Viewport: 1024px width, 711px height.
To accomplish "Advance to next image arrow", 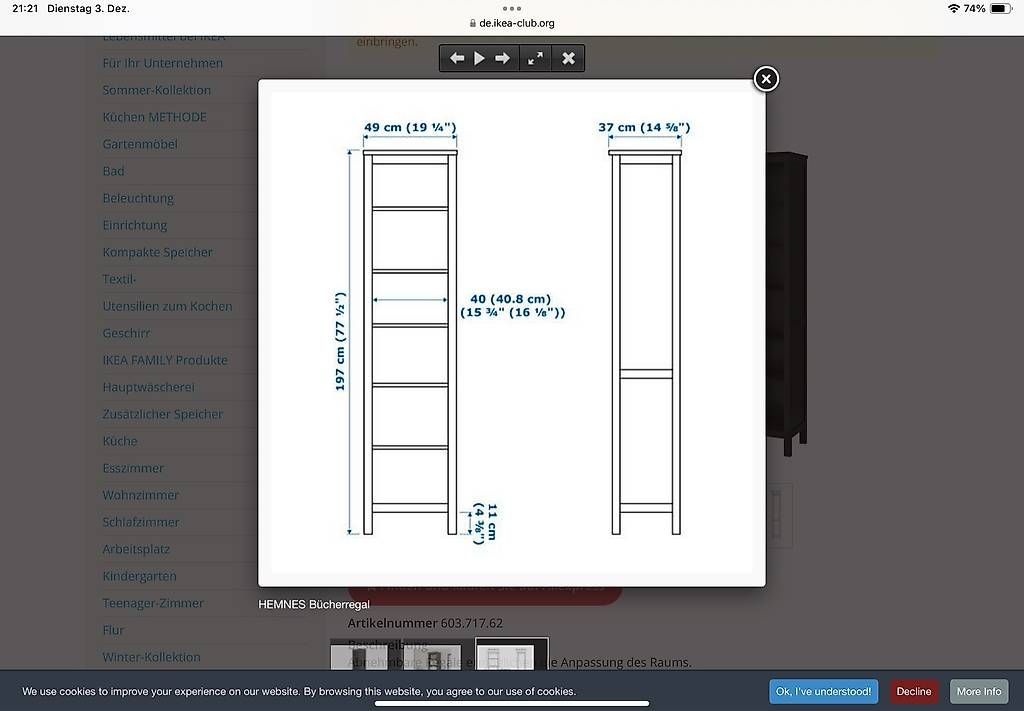I will click(x=502, y=59).
